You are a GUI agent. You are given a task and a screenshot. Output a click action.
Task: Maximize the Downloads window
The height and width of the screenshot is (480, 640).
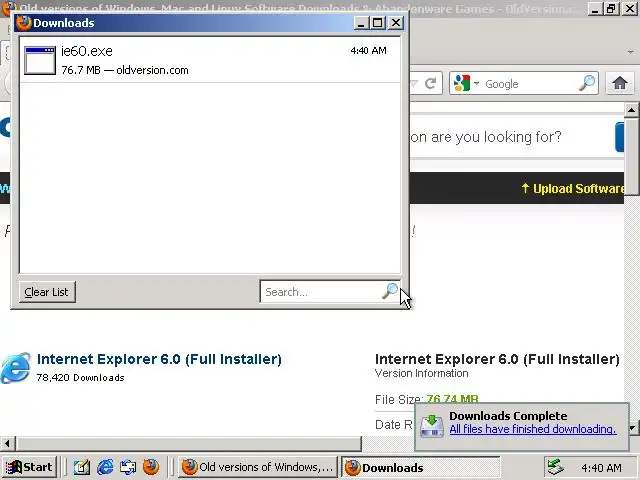[x=378, y=23]
